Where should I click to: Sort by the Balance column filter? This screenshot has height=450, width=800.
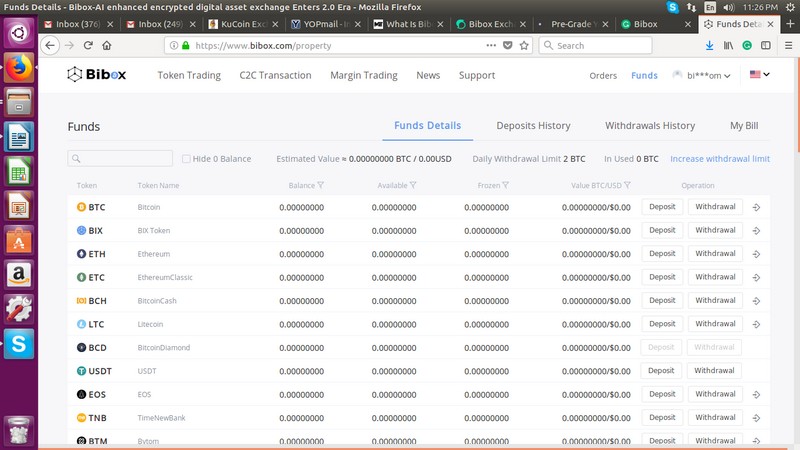[321, 185]
